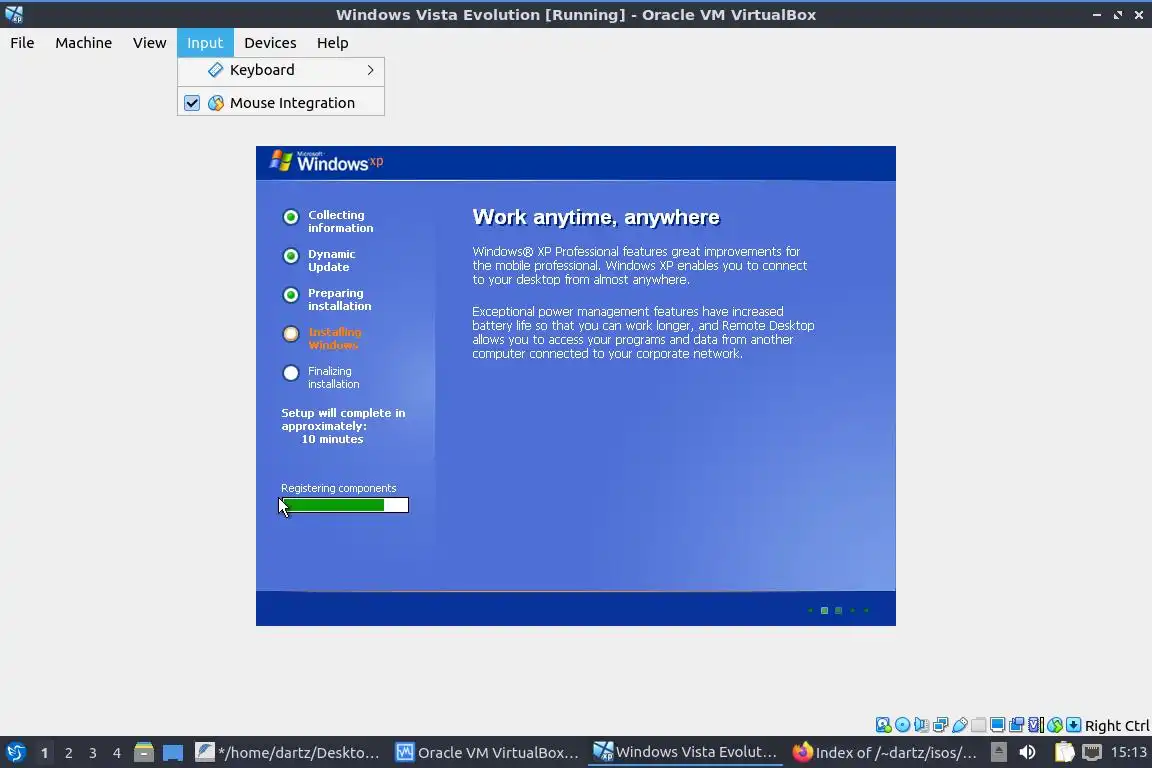Click the eject removable media tray icon
Screen dimensions: 1152x768
click(x=998, y=752)
